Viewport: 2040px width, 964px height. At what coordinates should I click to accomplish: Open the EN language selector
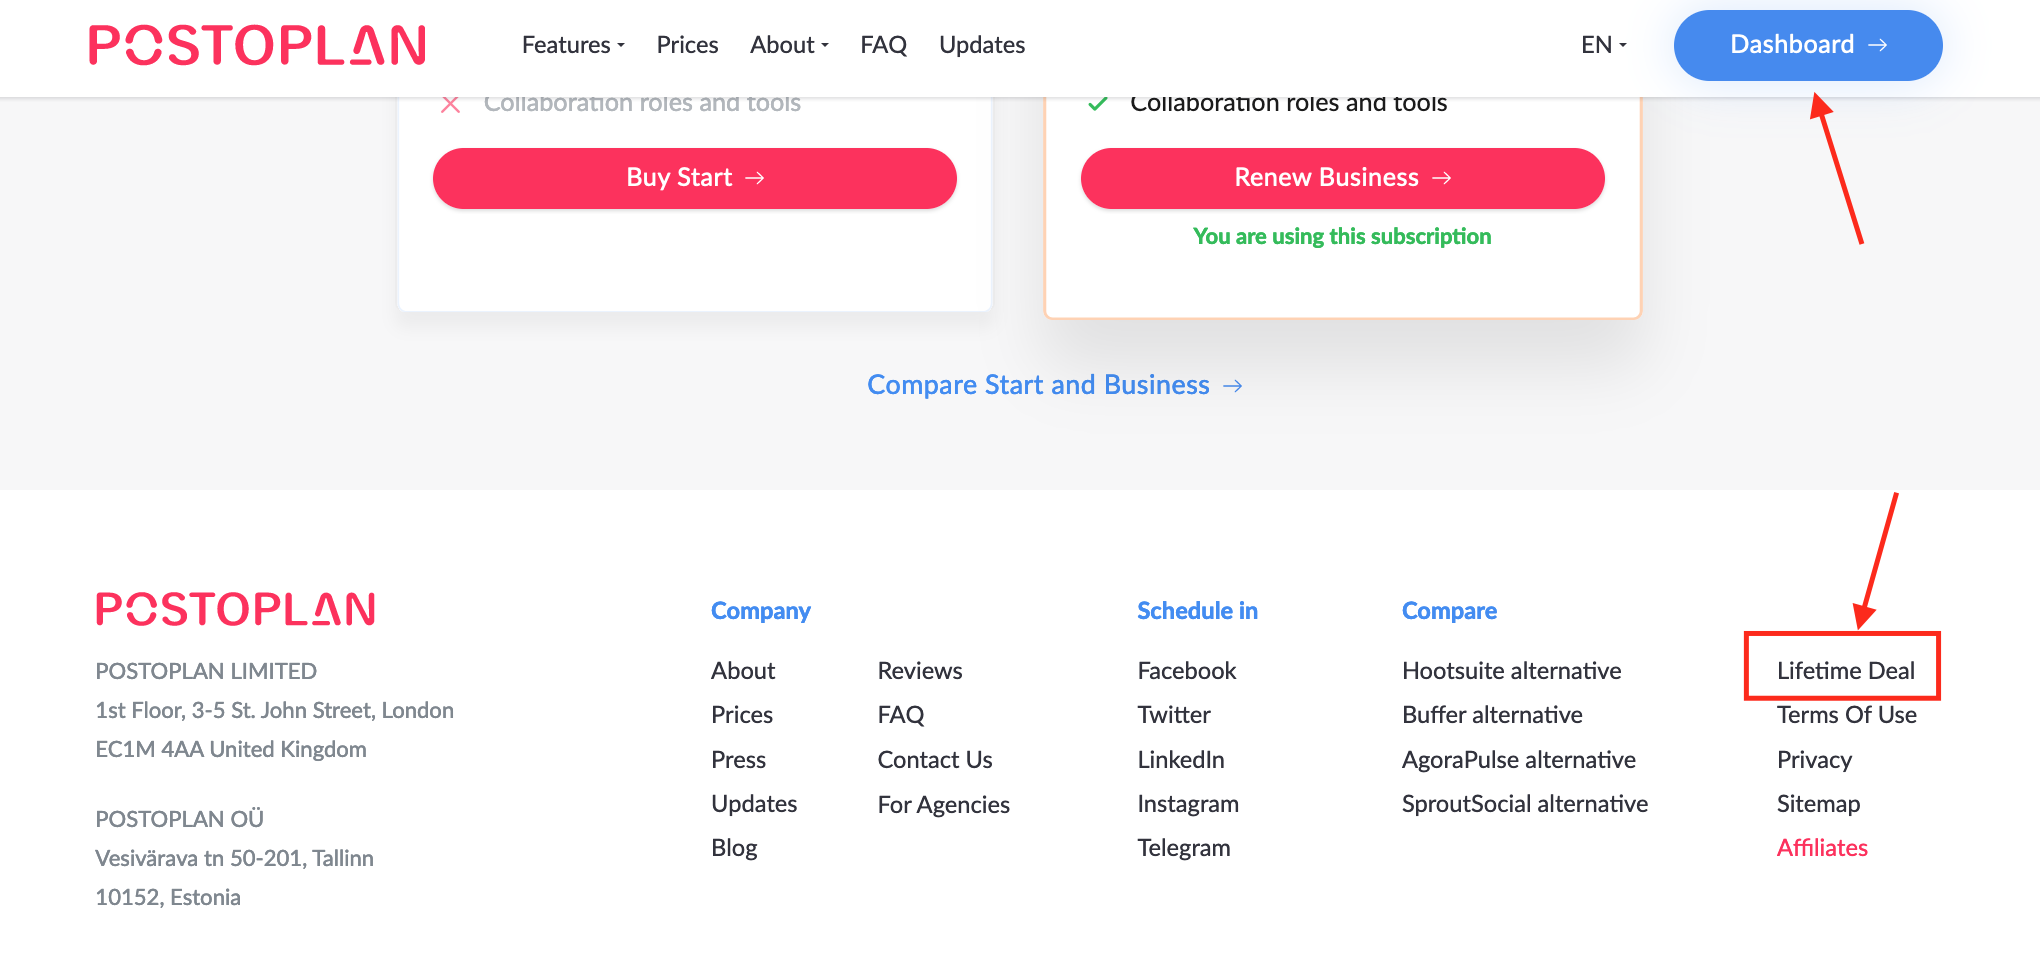(1604, 45)
